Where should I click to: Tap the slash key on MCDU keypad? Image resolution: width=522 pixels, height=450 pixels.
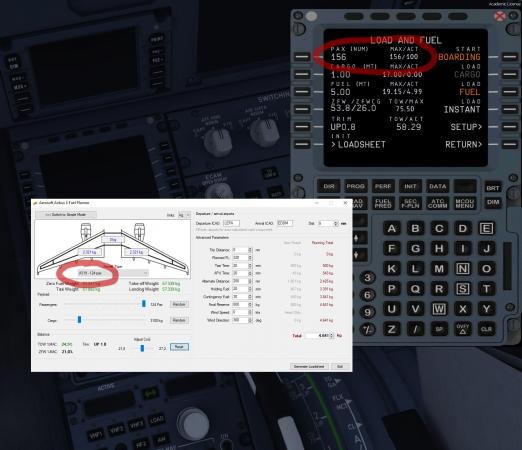pos(415,329)
